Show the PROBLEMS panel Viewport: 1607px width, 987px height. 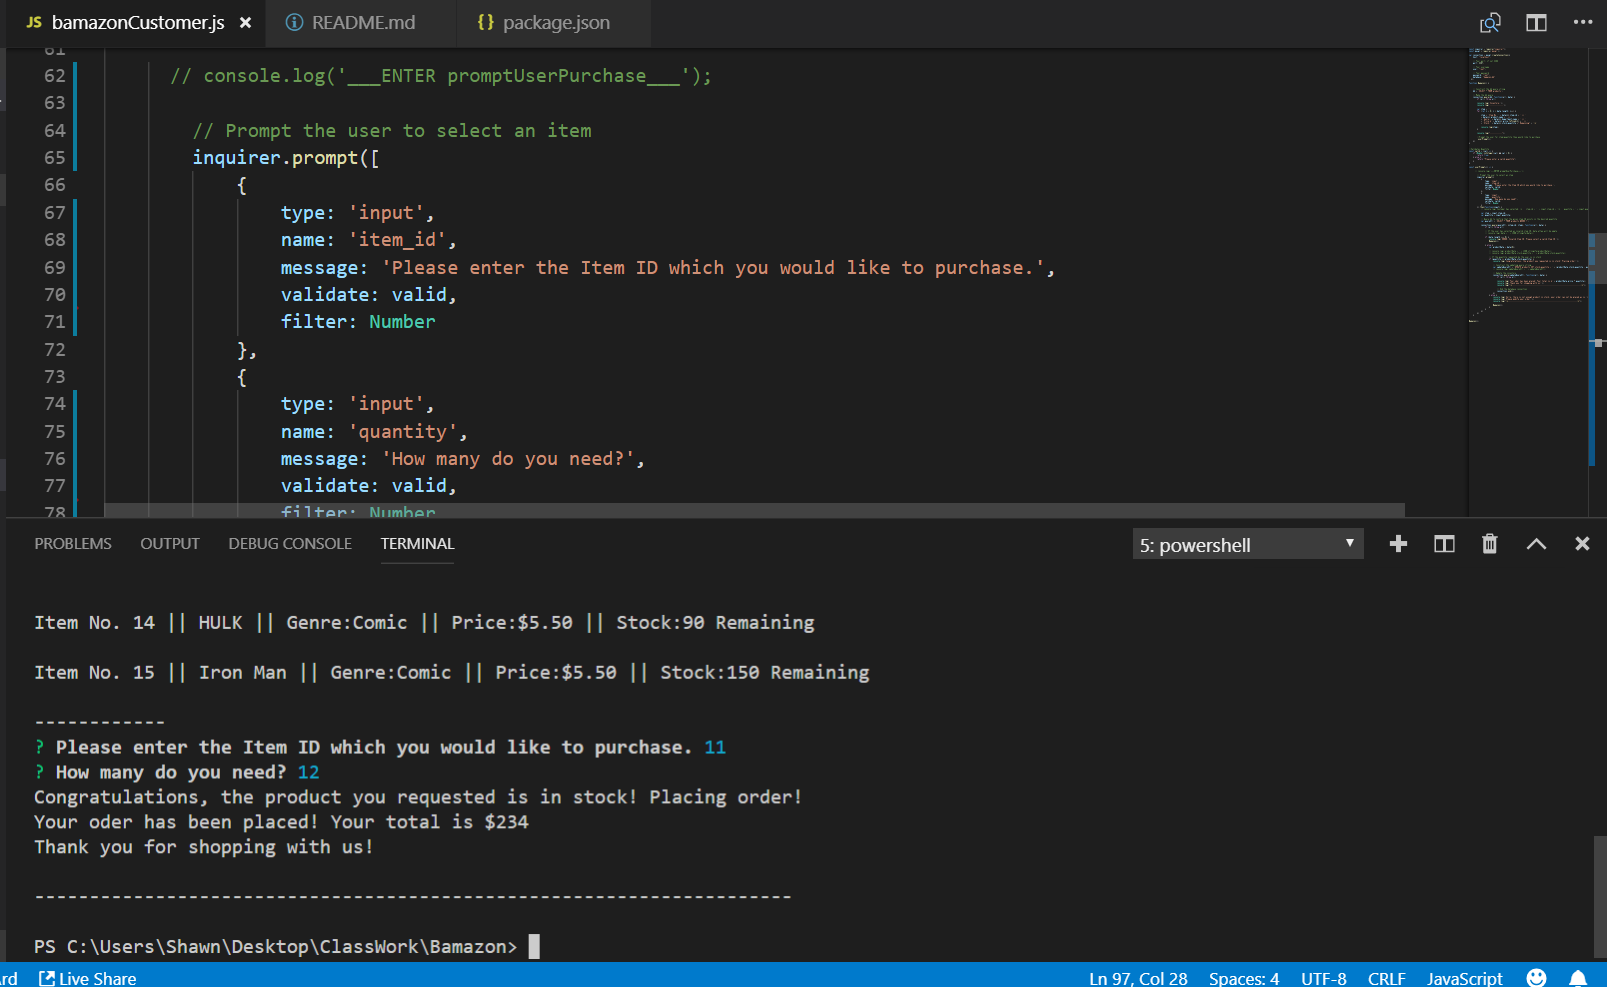[x=73, y=543]
